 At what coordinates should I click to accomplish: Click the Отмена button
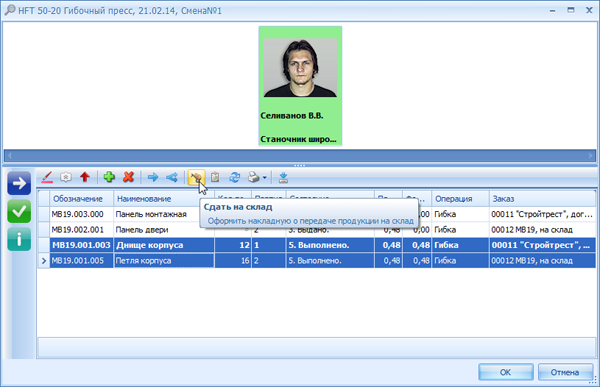(565, 372)
